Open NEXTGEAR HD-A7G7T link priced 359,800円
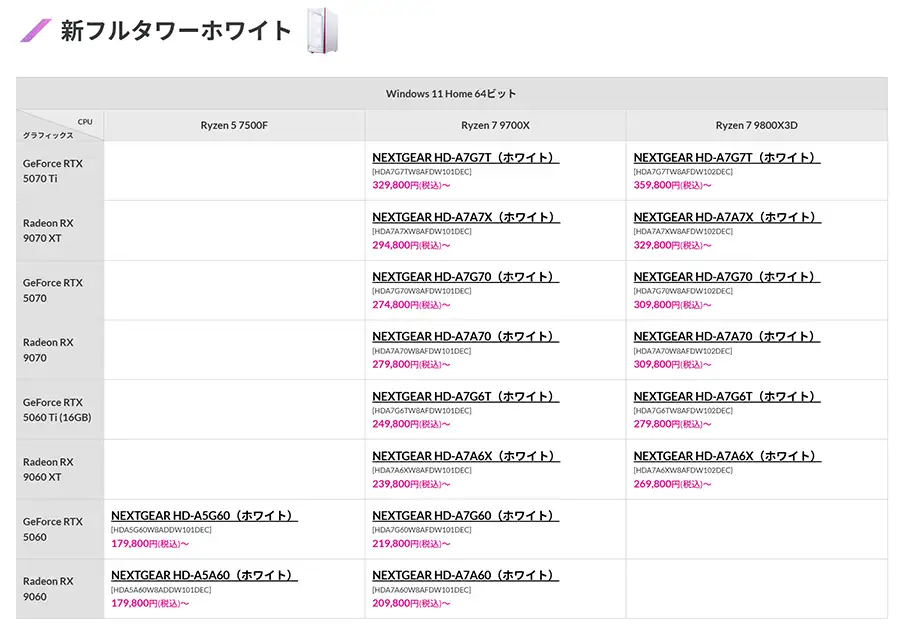900x624 pixels. coord(726,158)
